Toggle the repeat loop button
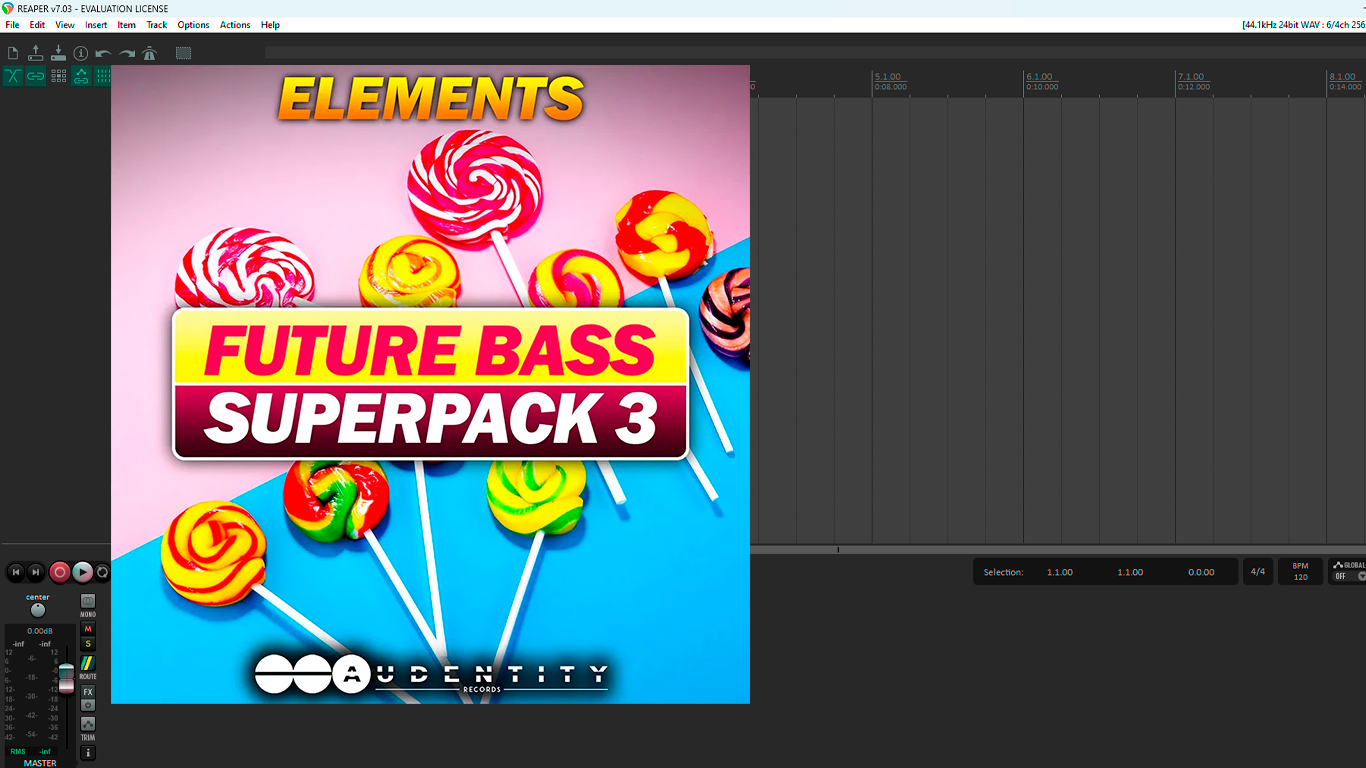This screenshot has height=768, width=1366. point(102,572)
